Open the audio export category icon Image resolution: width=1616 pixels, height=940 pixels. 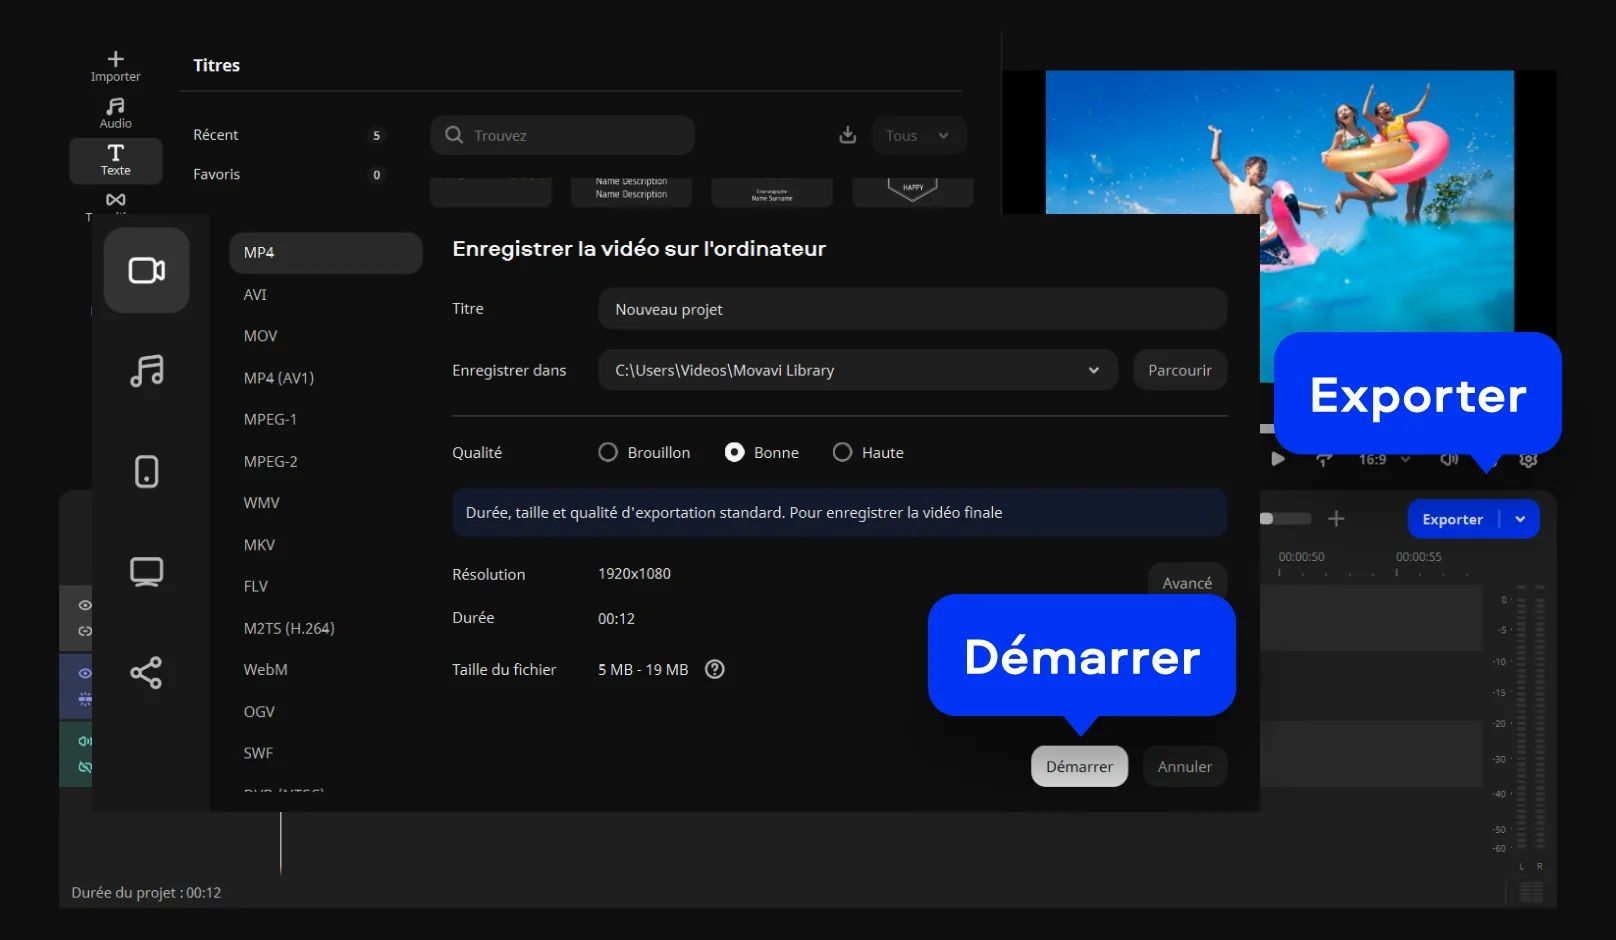[146, 371]
